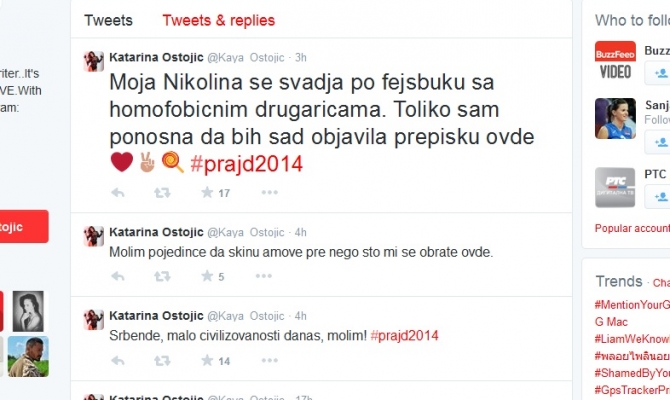Open #prajd2014 hashtag in the first tweet
Image resolution: width=670 pixels, height=400 pixels.
pos(247,164)
